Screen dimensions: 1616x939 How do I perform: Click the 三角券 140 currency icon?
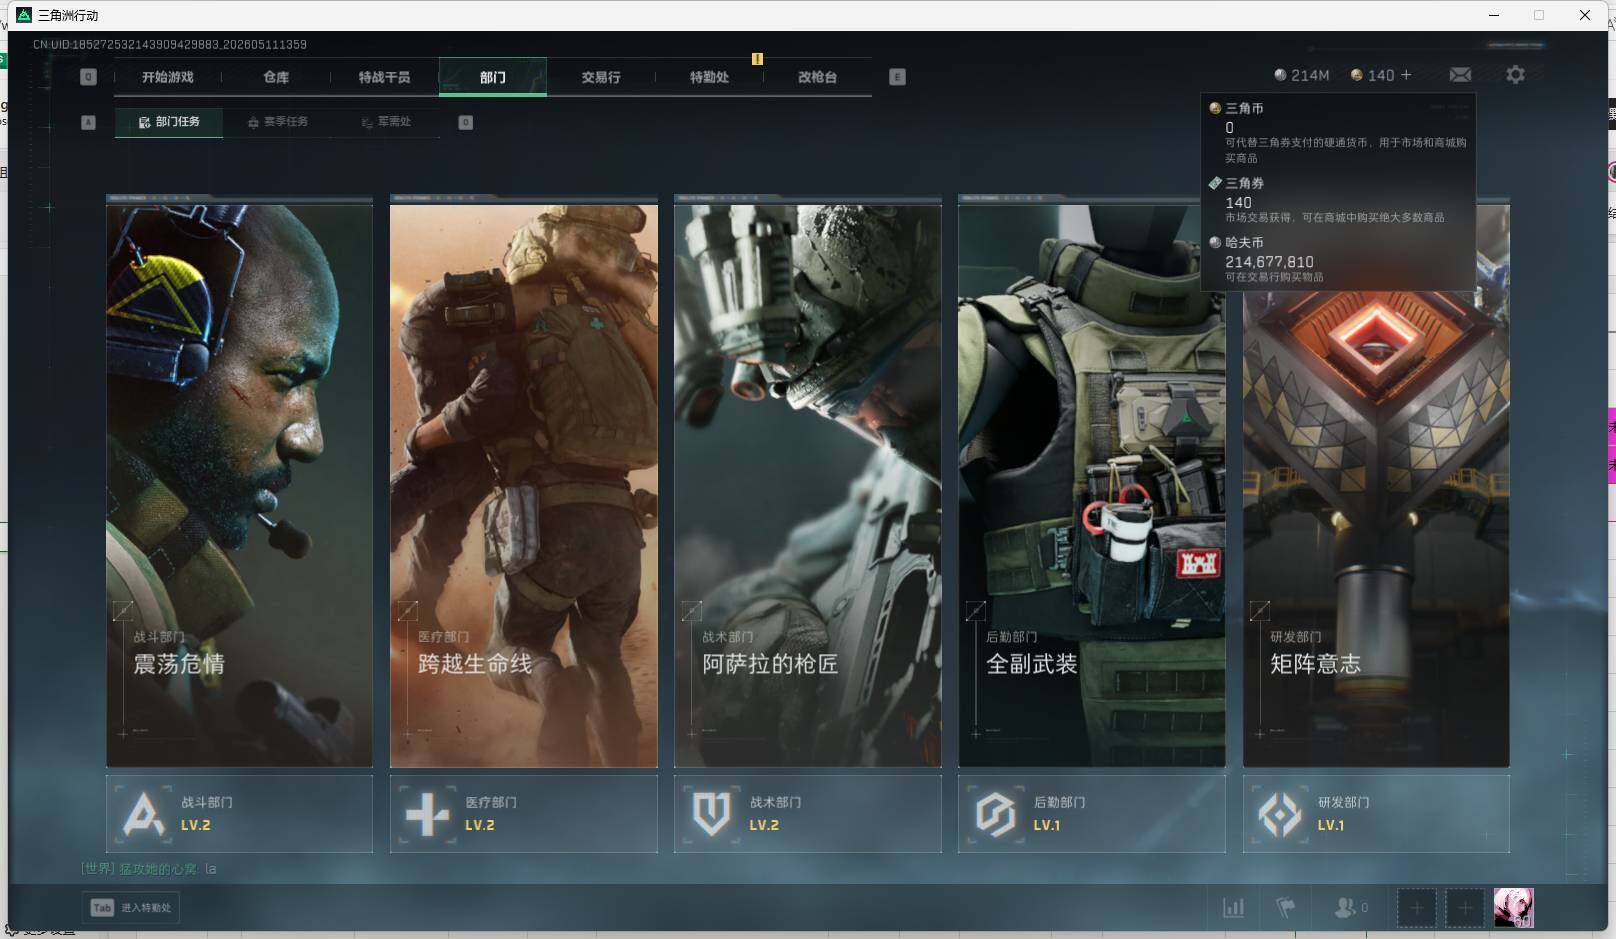point(1357,75)
